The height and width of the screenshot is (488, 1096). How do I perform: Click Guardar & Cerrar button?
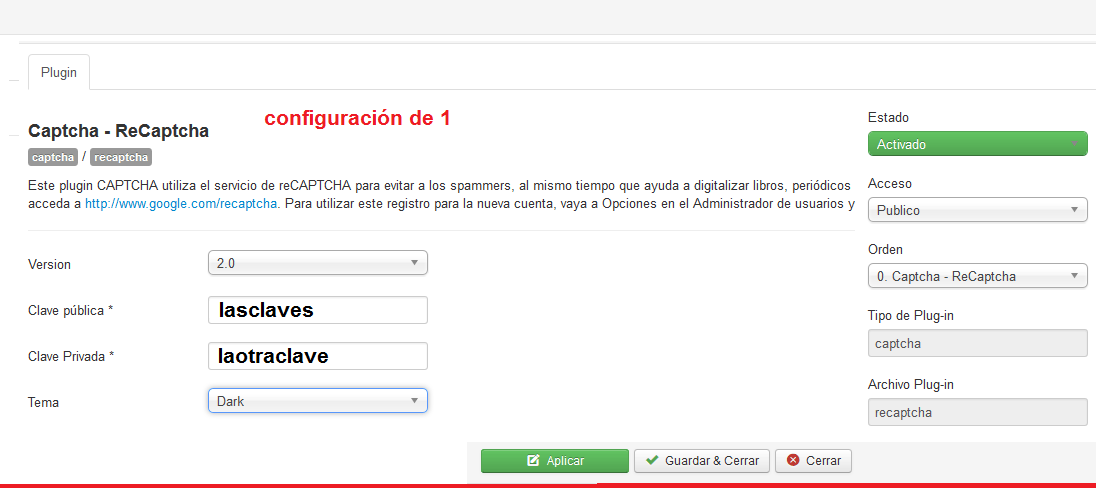pos(702,461)
